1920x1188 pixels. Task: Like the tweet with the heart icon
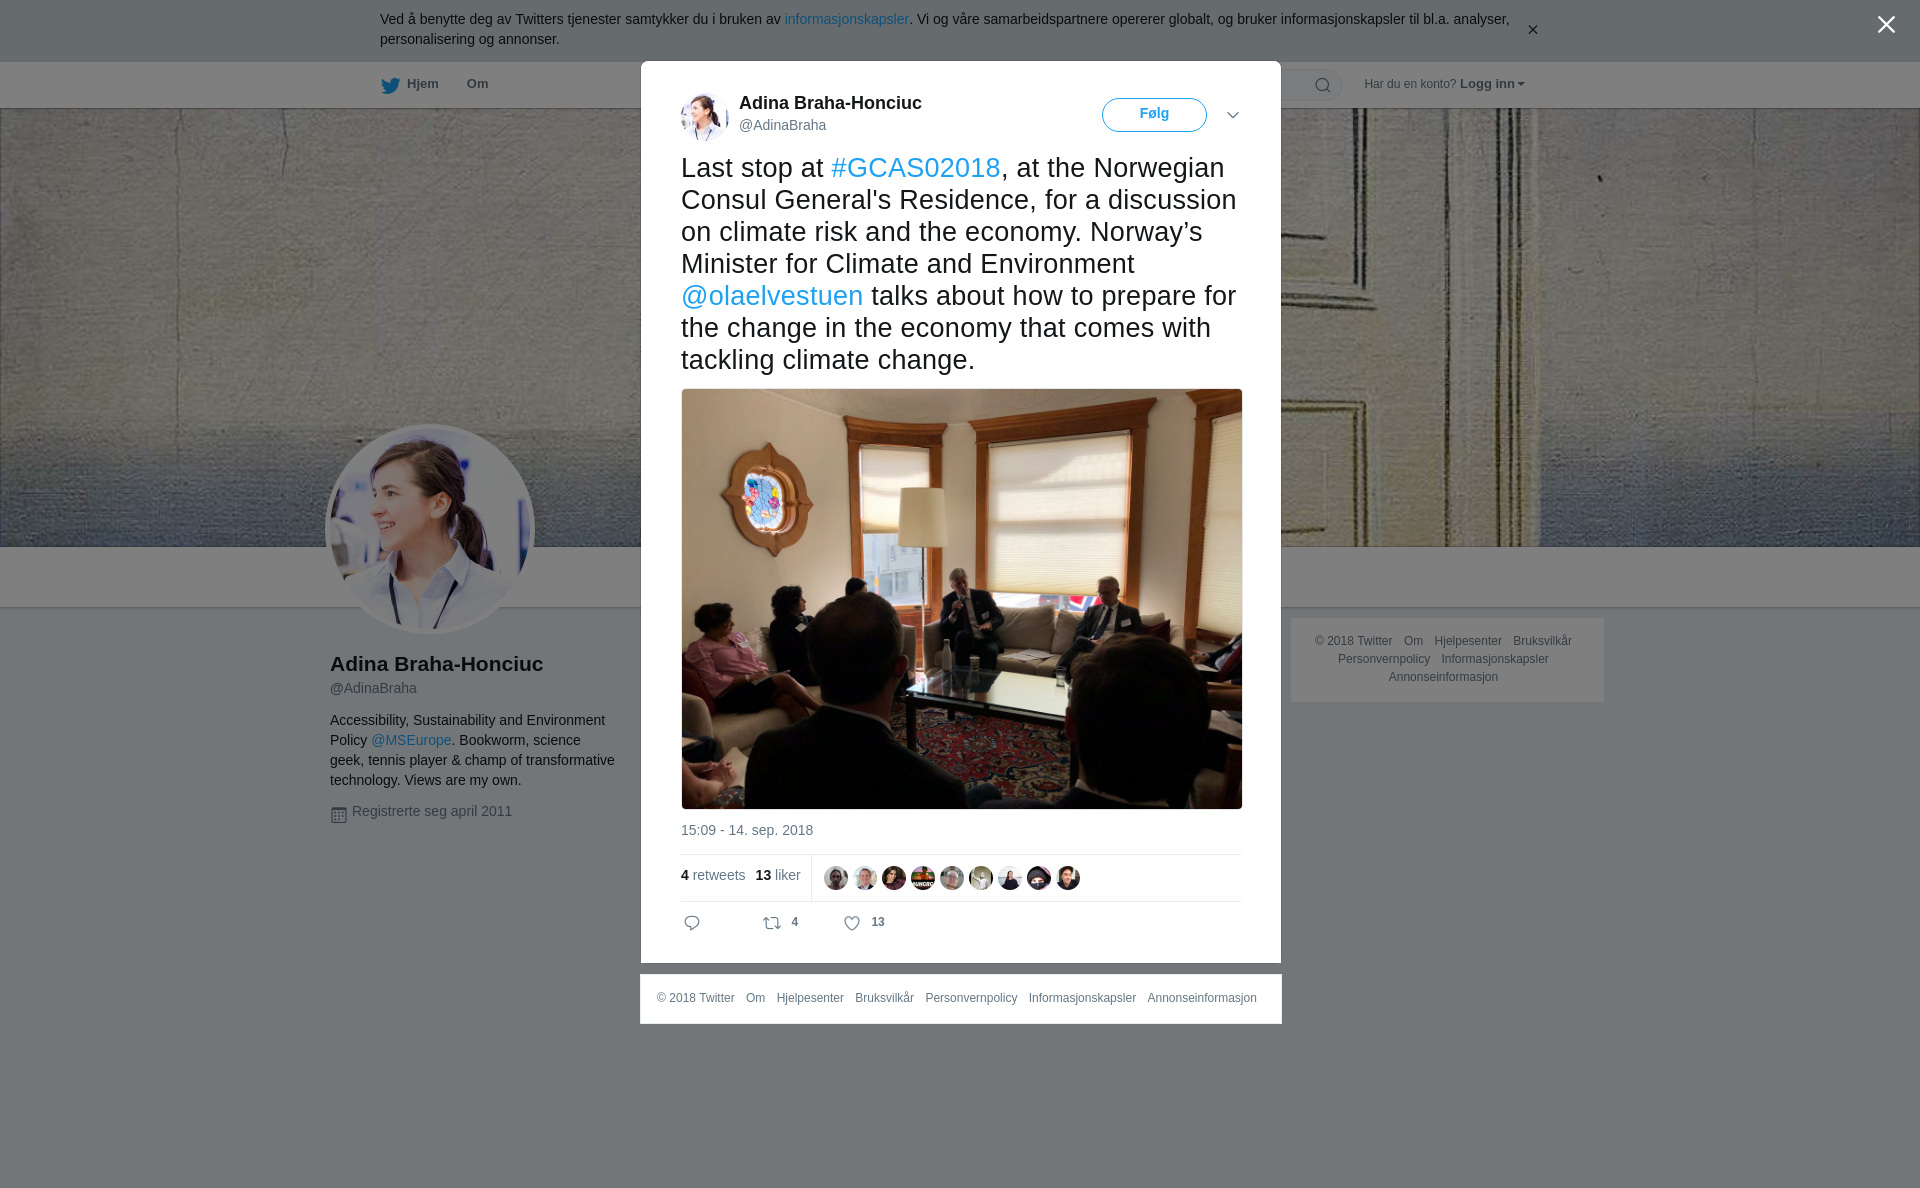[852, 923]
